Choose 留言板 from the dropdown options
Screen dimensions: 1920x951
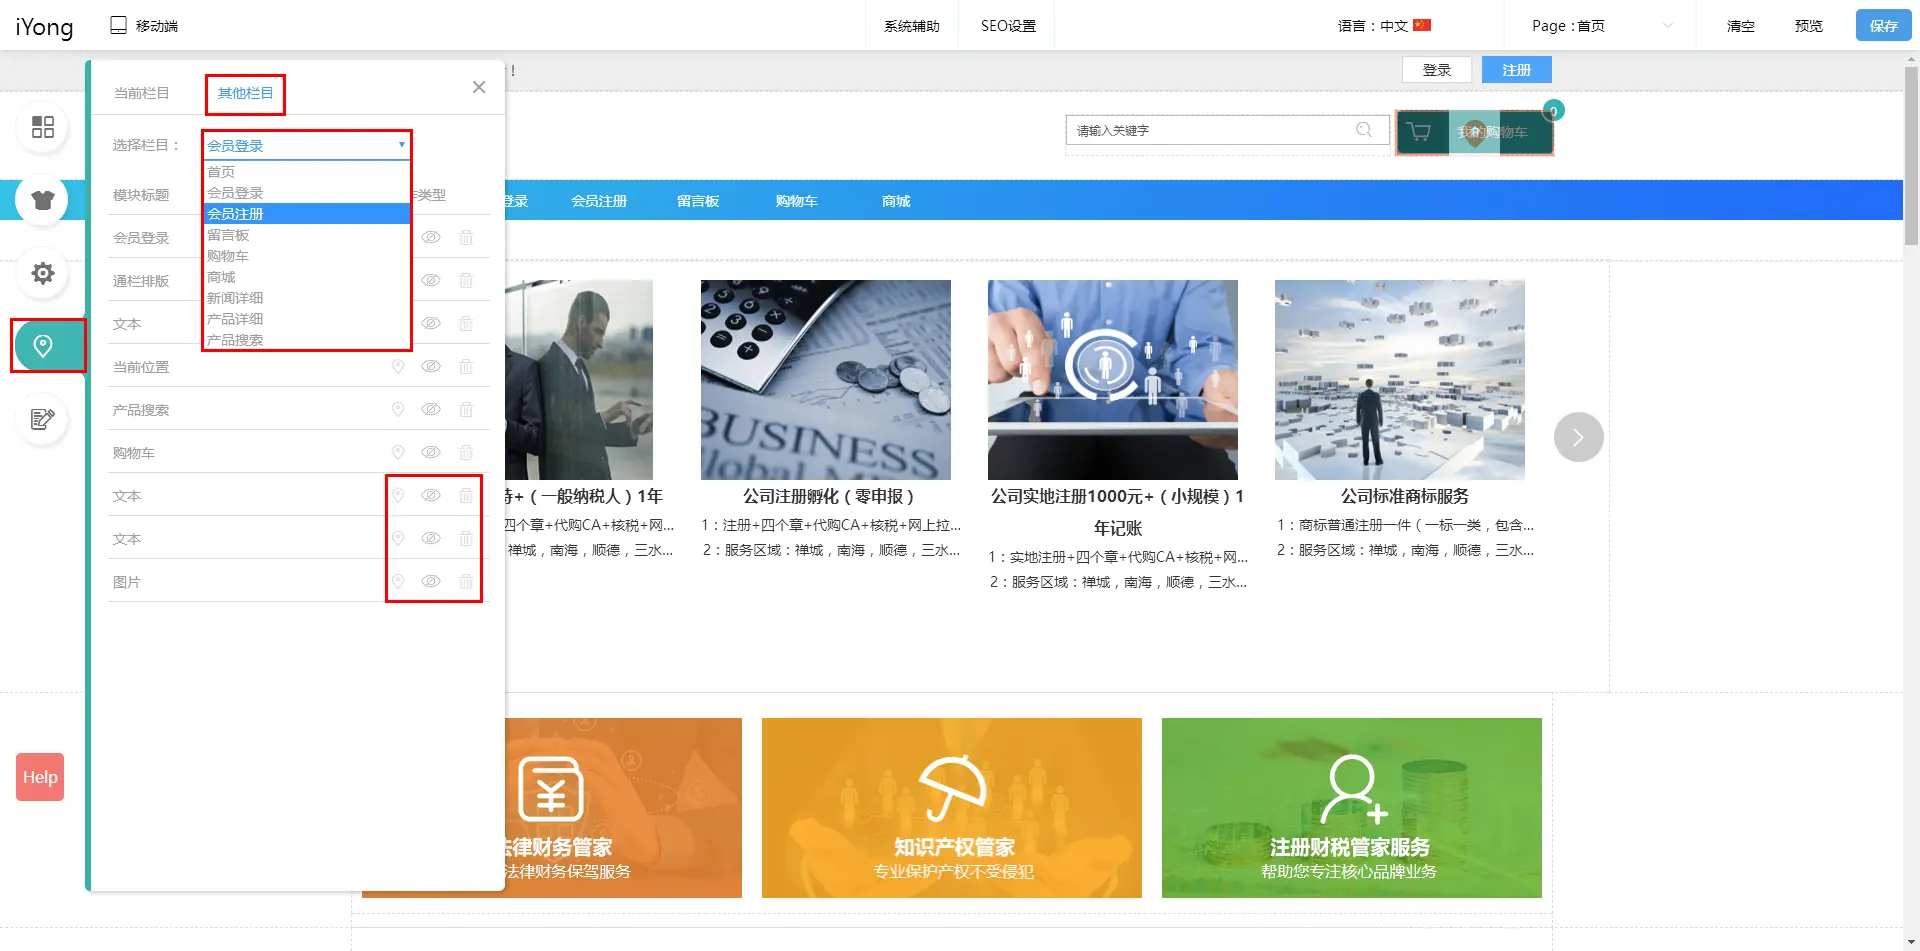229,235
